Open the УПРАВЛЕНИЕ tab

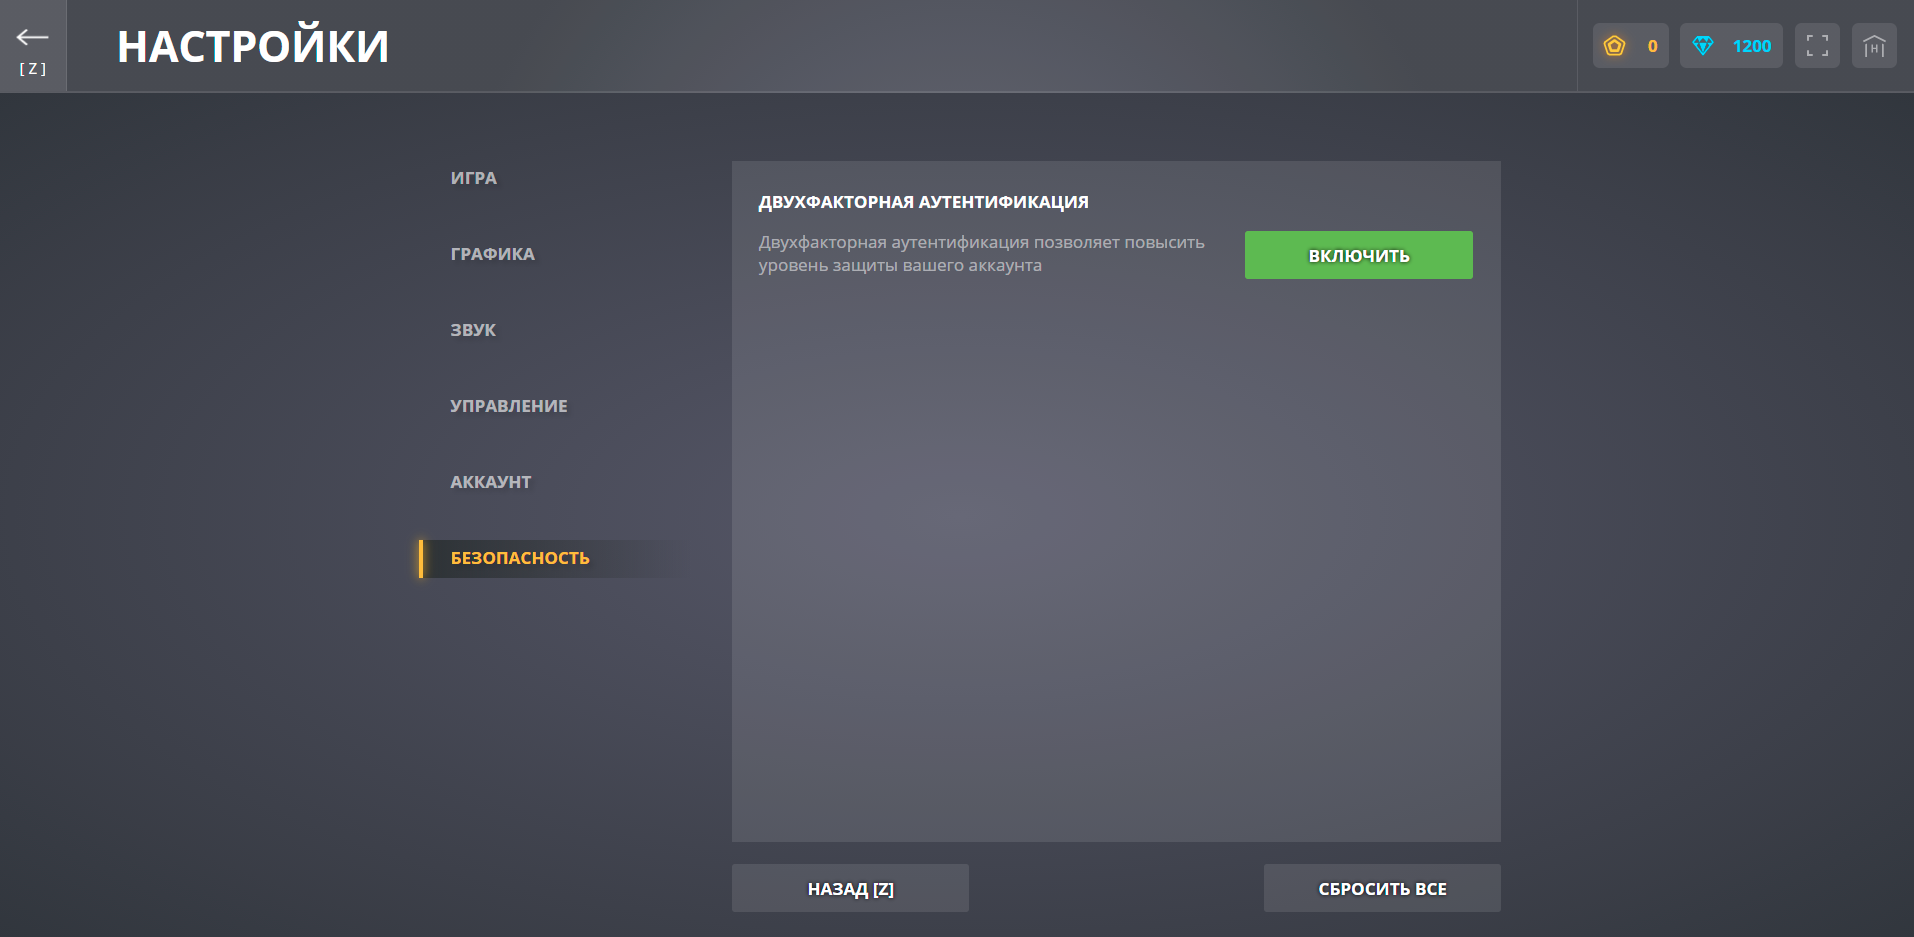(509, 406)
